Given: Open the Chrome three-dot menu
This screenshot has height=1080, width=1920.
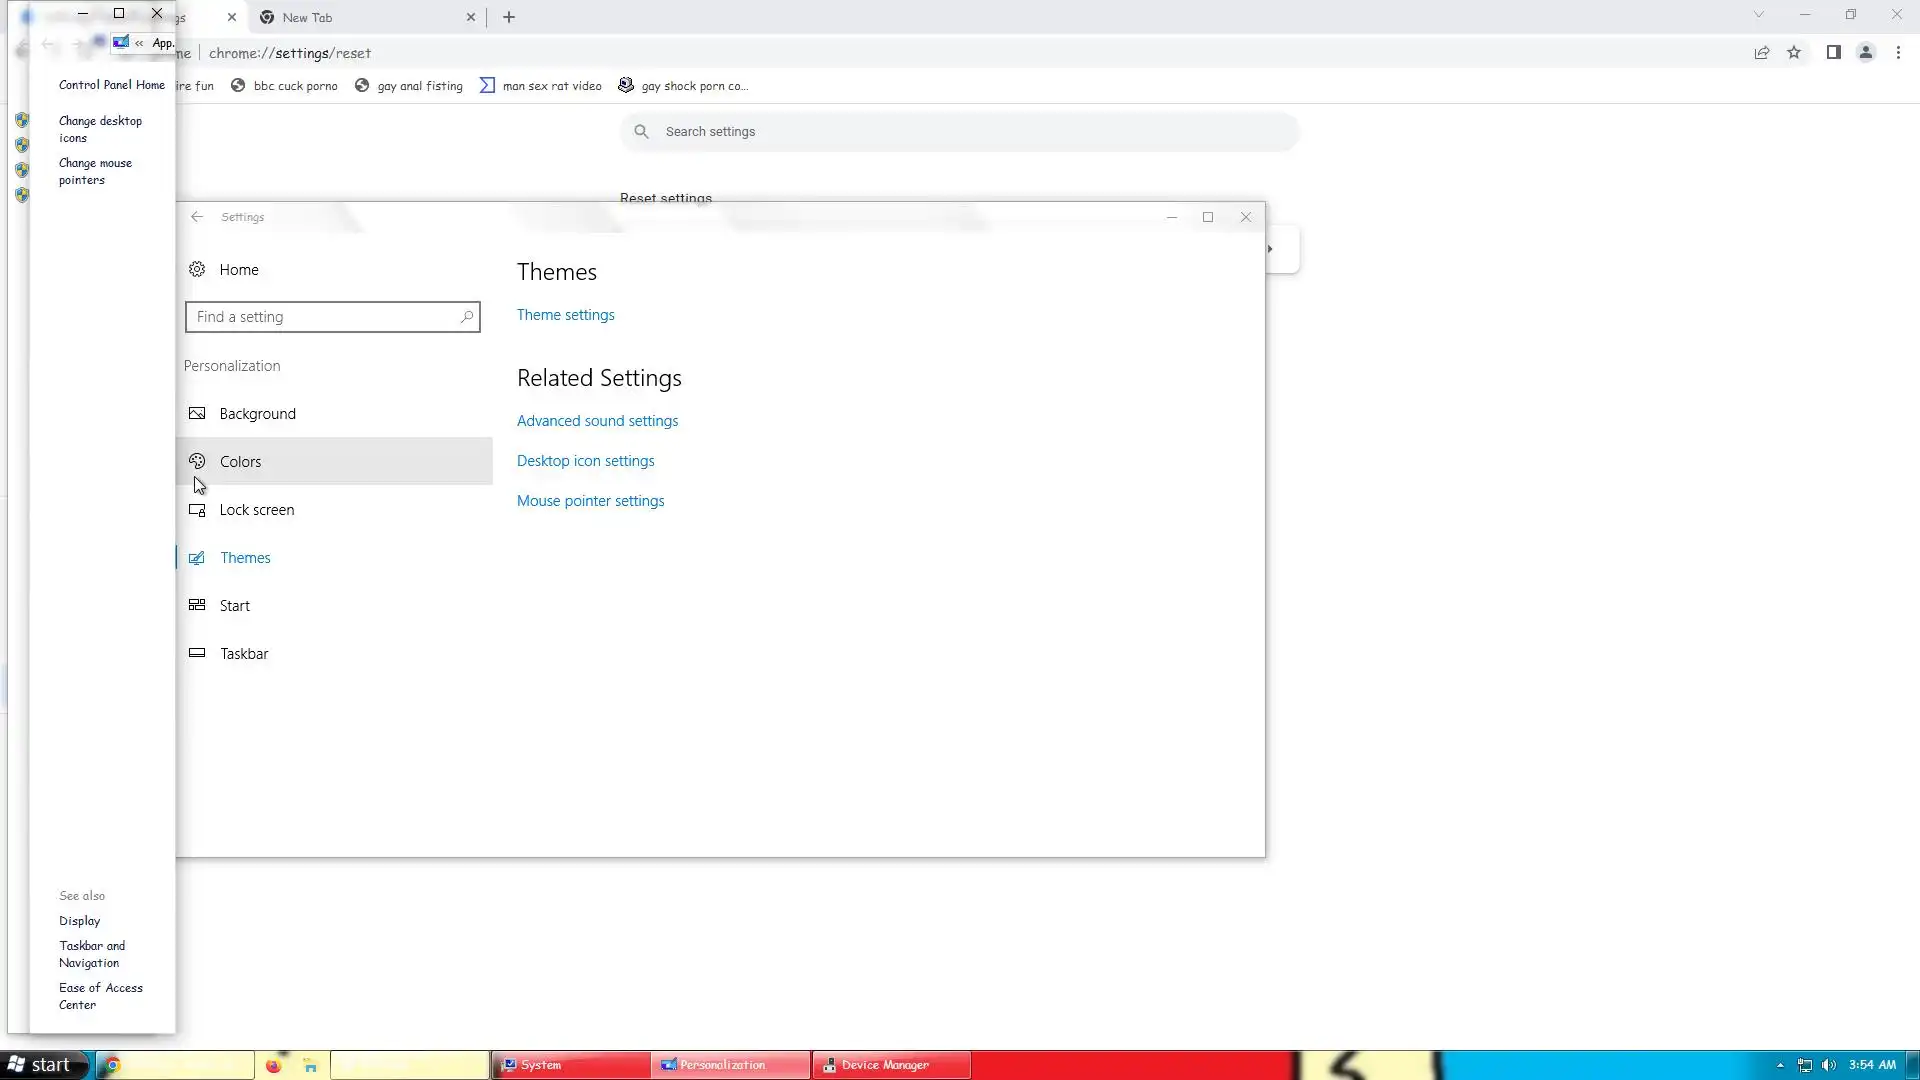Looking at the screenshot, I should [x=1898, y=53].
